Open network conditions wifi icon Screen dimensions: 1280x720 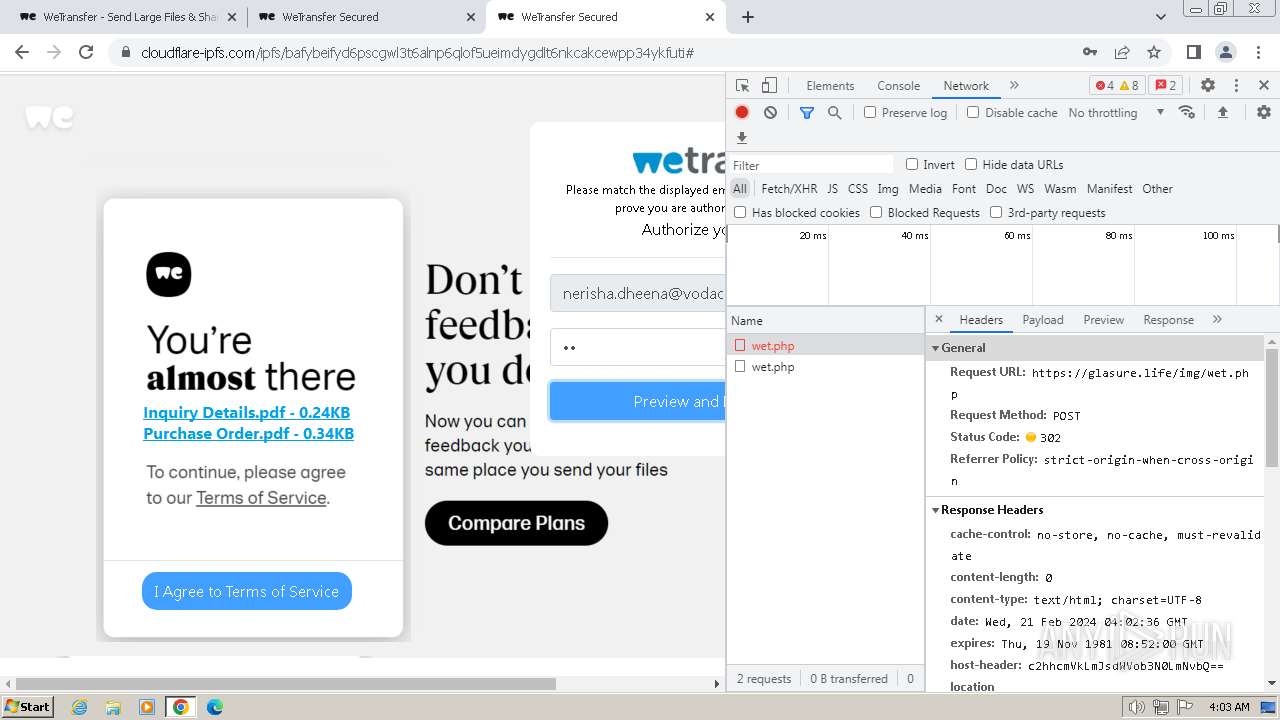coord(1187,112)
